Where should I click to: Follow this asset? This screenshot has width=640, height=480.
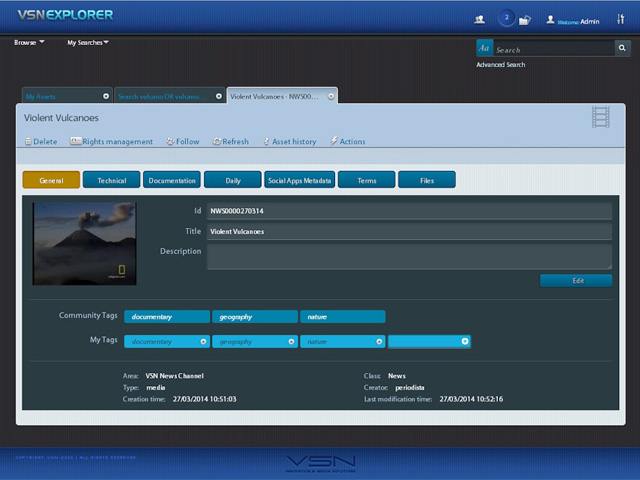pyautogui.click(x=183, y=142)
